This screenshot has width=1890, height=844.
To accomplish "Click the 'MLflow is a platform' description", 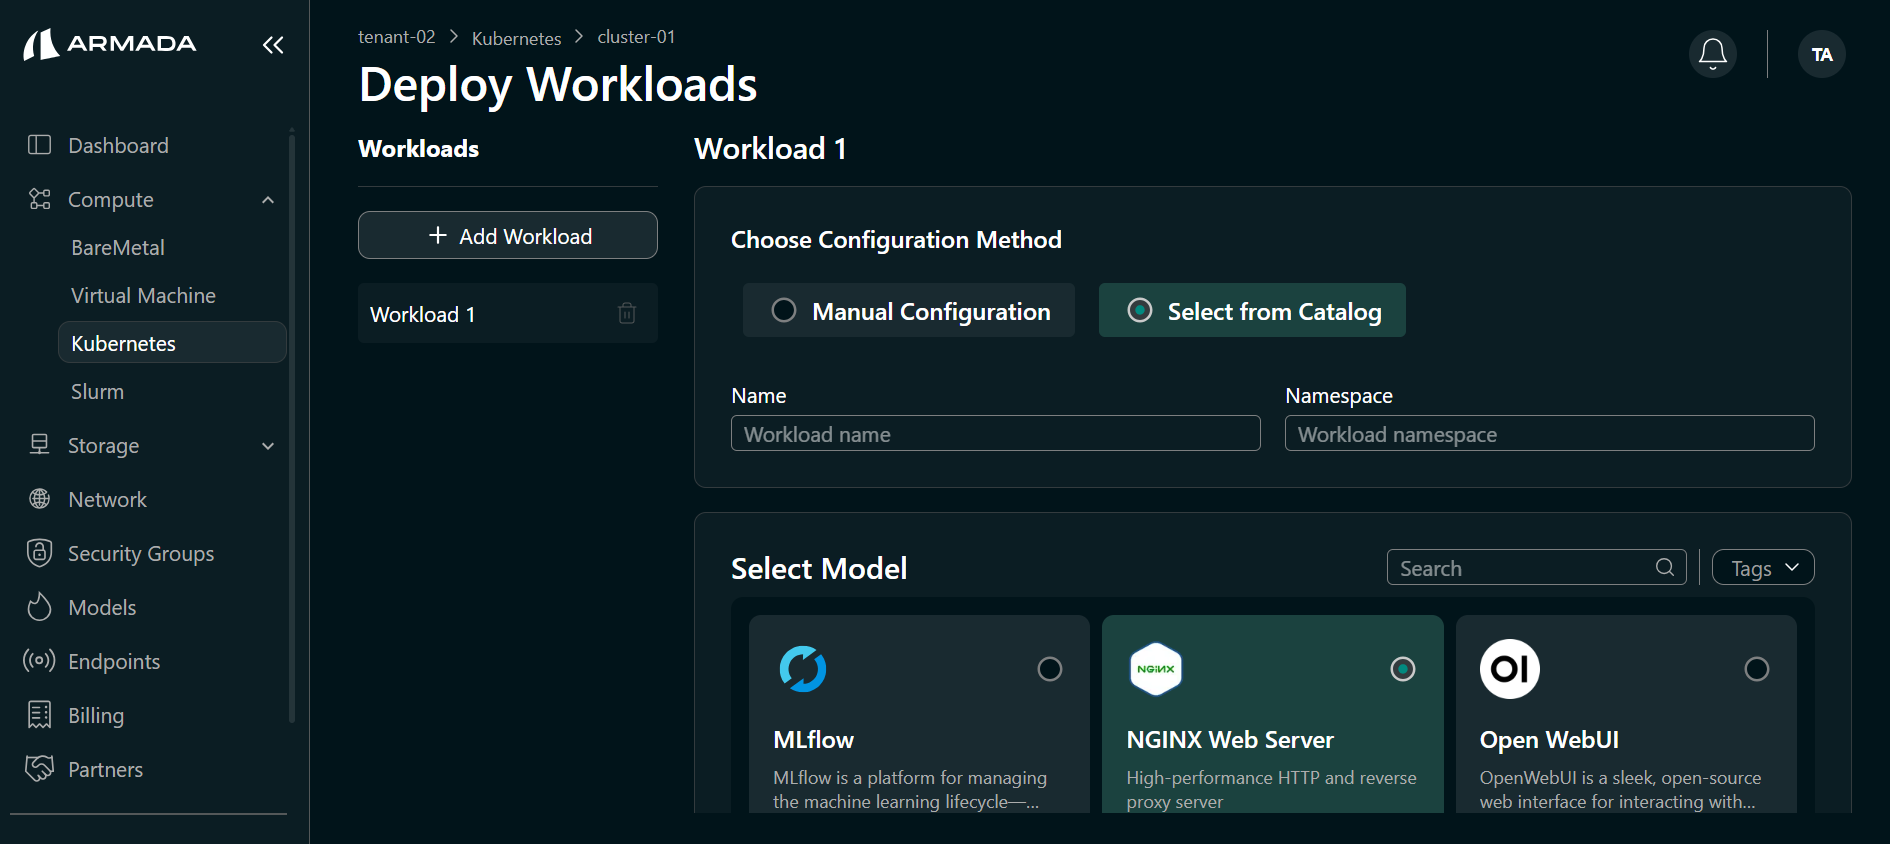I will click(910, 789).
